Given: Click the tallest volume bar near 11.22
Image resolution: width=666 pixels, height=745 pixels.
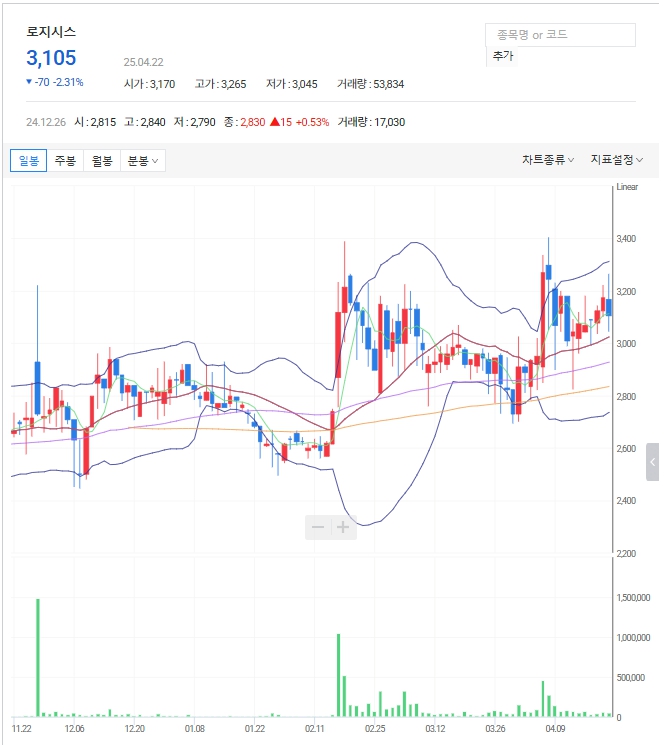Looking at the screenshot, I should (x=38, y=658).
